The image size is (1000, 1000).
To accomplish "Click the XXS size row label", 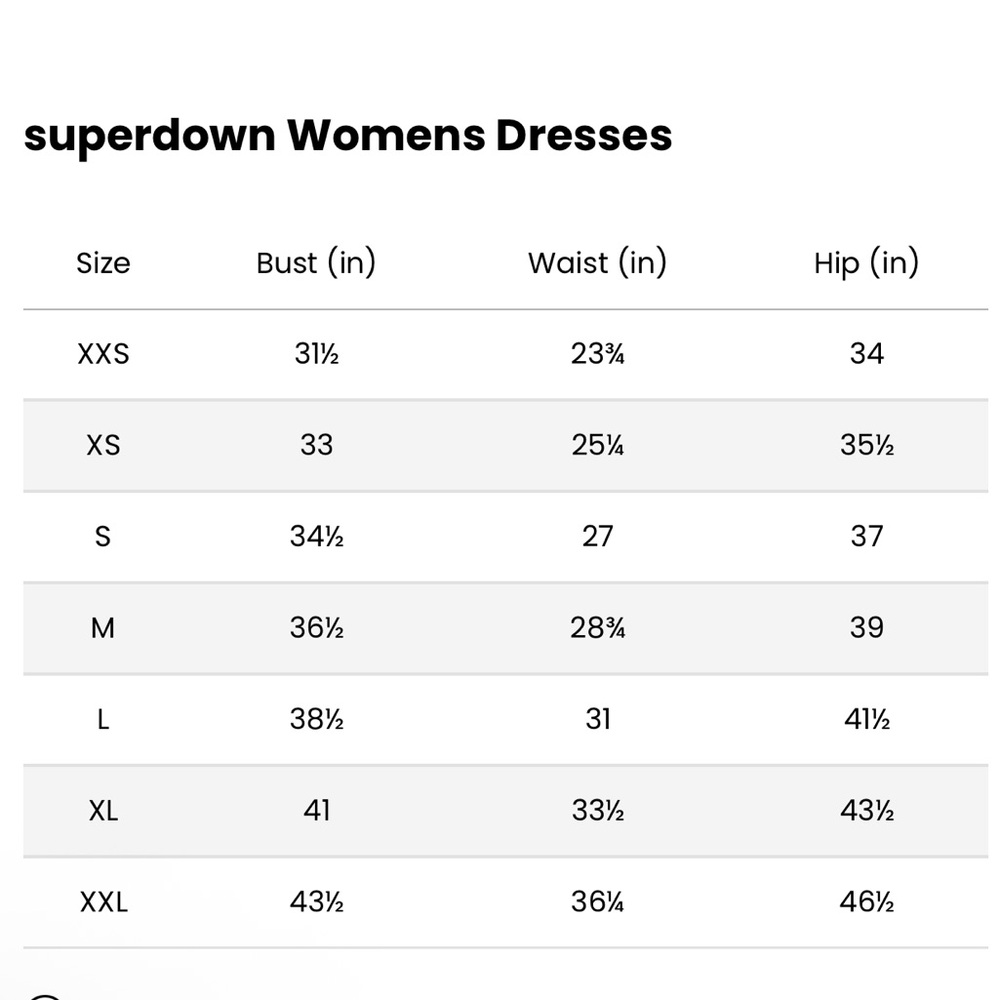I will coord(103,354).
